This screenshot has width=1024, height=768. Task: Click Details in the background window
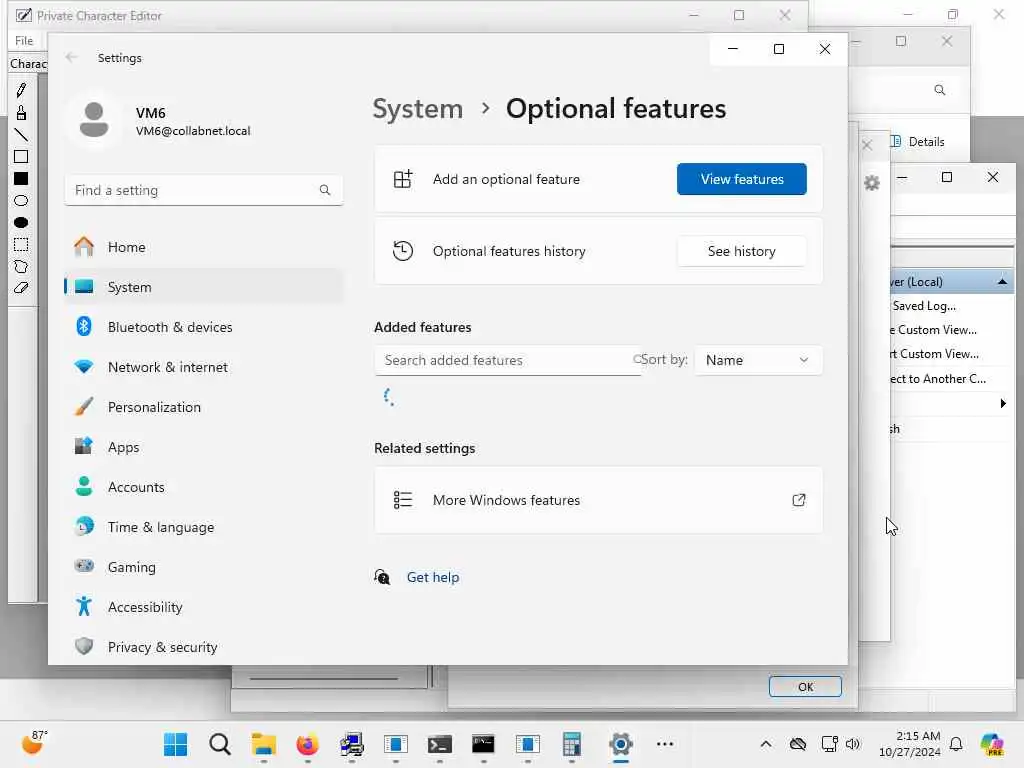[x=918, y=142]
